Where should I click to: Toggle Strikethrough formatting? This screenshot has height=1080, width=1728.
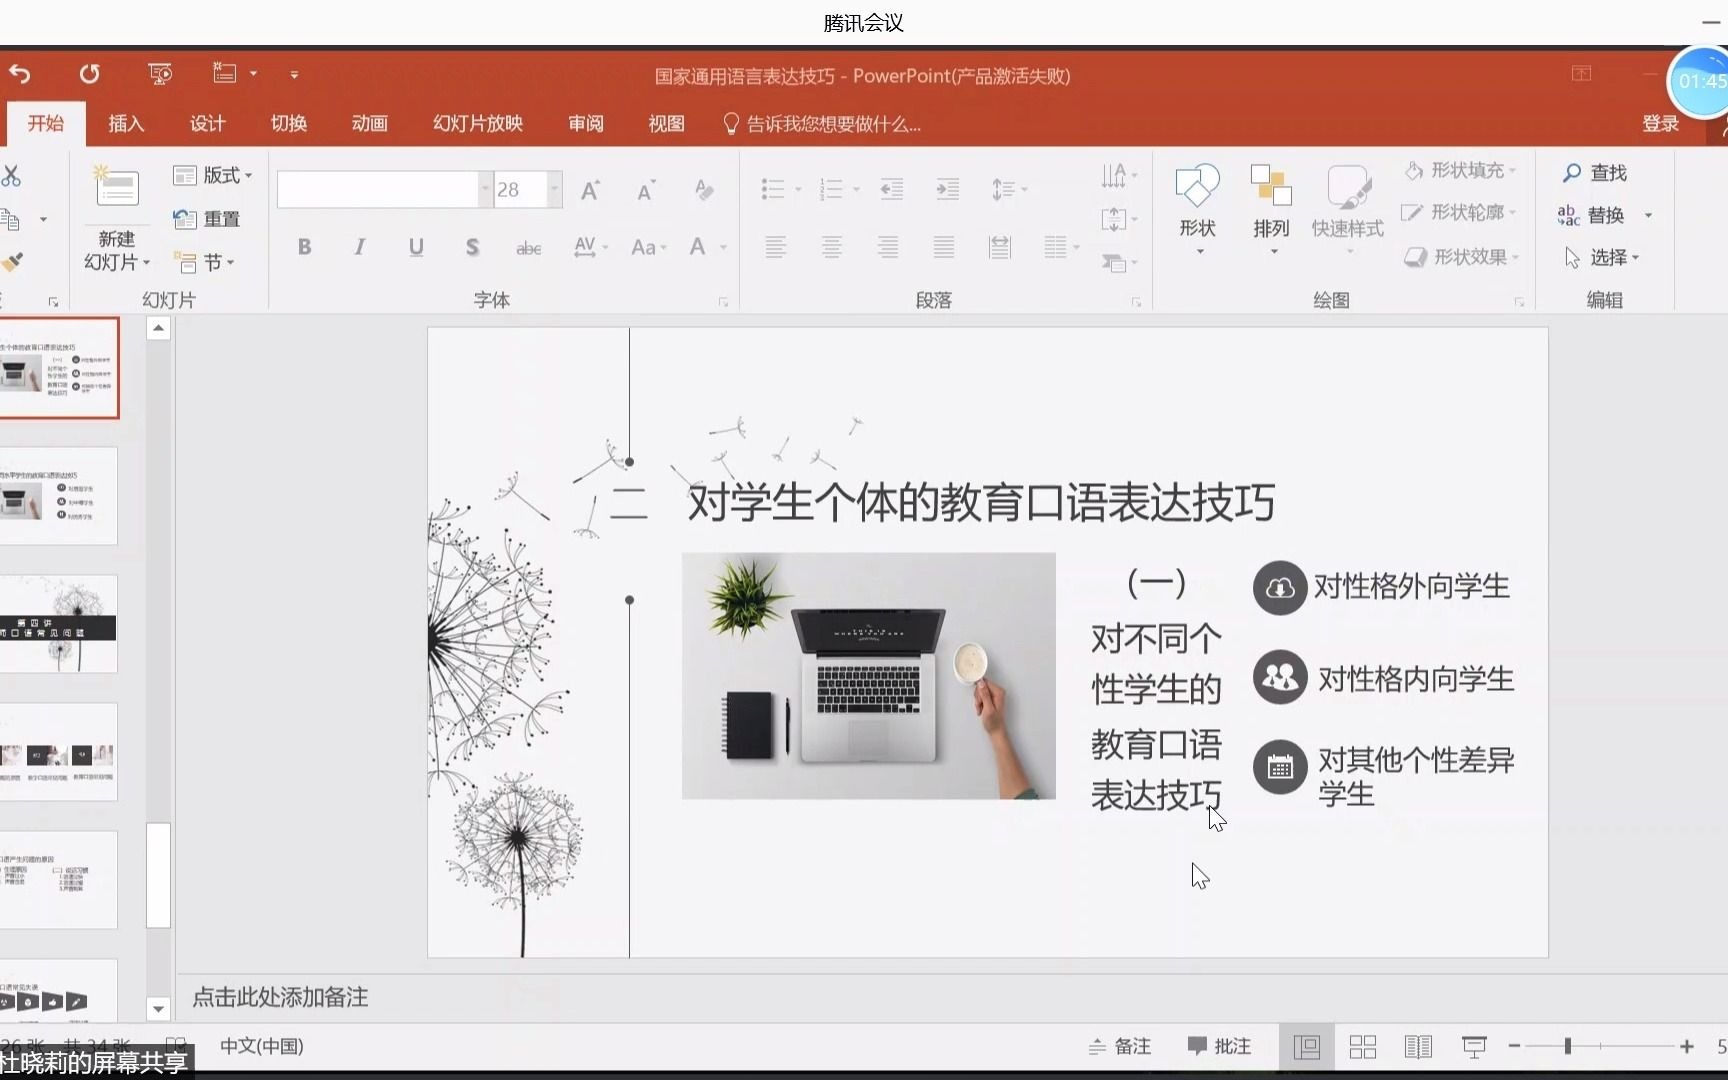529,248
